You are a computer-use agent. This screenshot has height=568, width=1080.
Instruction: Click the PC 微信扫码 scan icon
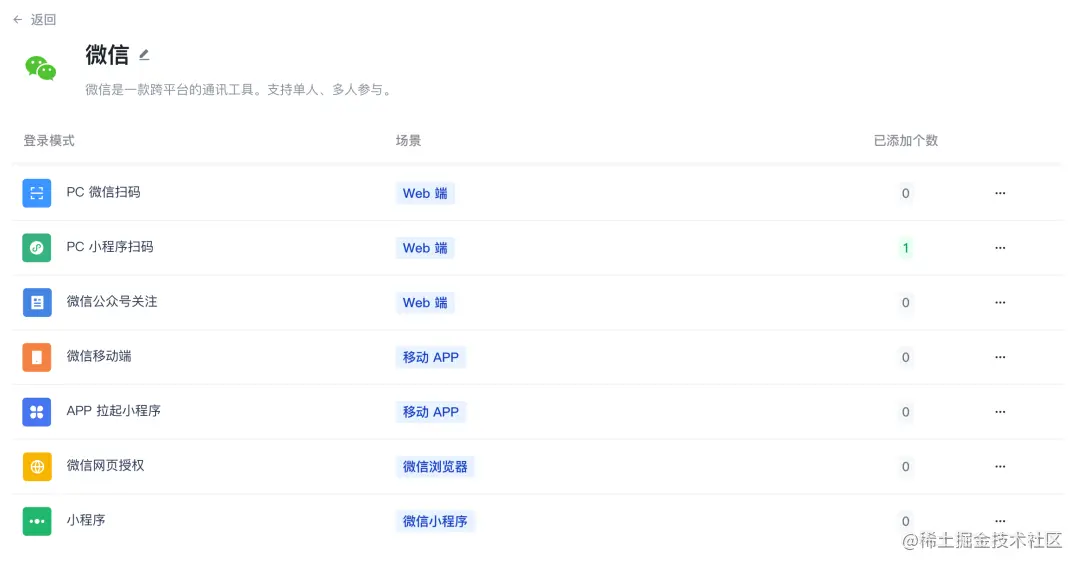tap(37, 193)
